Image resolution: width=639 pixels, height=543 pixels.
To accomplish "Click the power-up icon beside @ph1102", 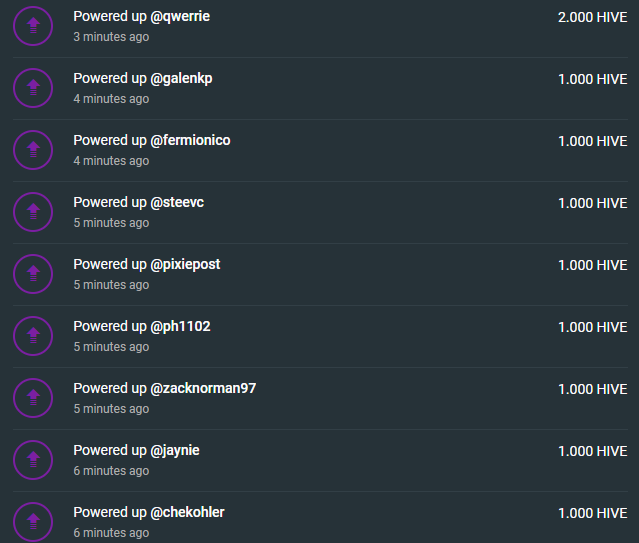I will (33, 336).
